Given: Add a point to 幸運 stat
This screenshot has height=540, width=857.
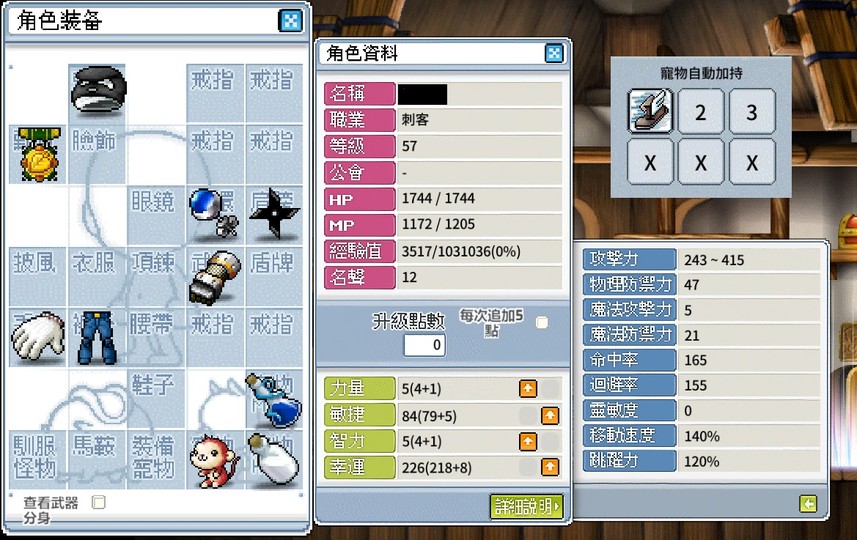Looking at the screenshot, I should 550,467.
